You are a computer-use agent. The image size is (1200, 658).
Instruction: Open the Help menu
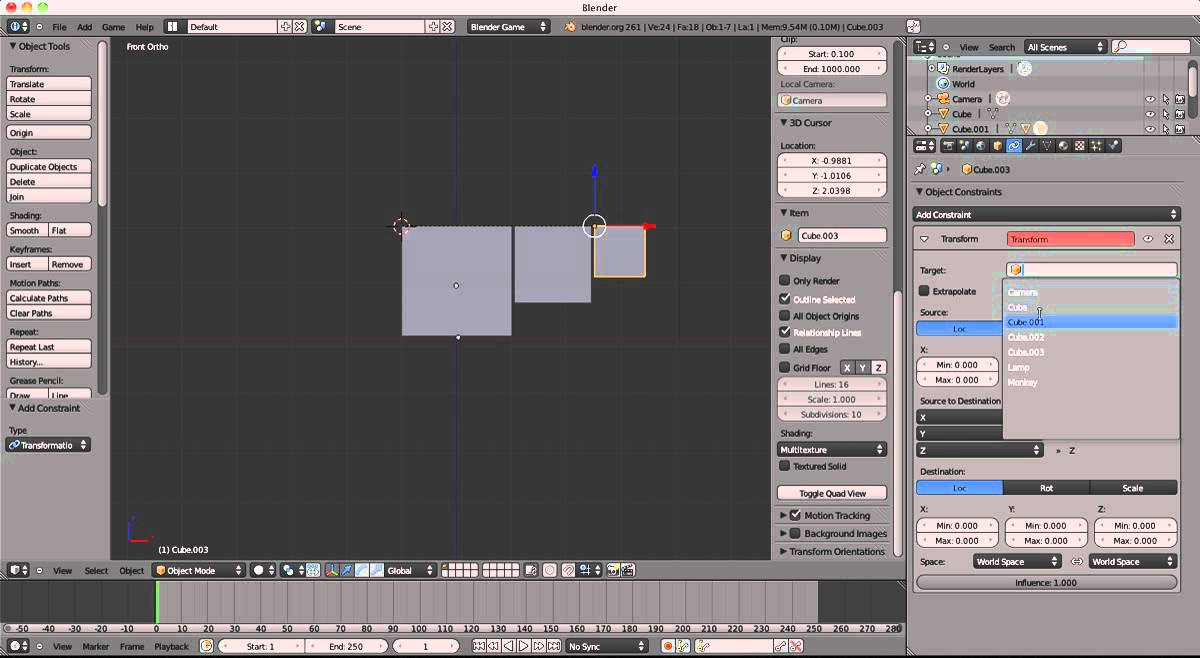pyautogui.click(x=144, y=27)
